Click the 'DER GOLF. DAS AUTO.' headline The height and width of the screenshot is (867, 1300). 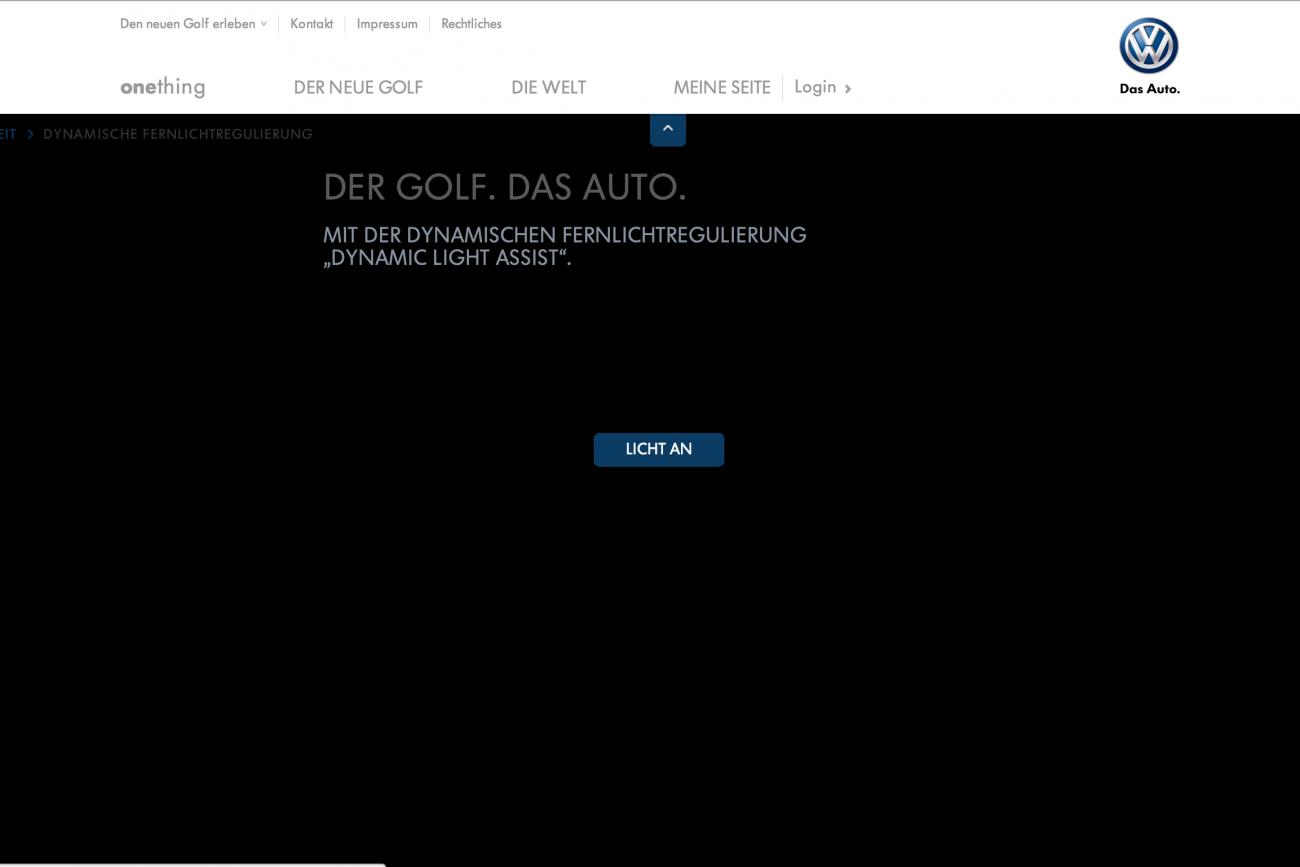click(x=504, y=187)
